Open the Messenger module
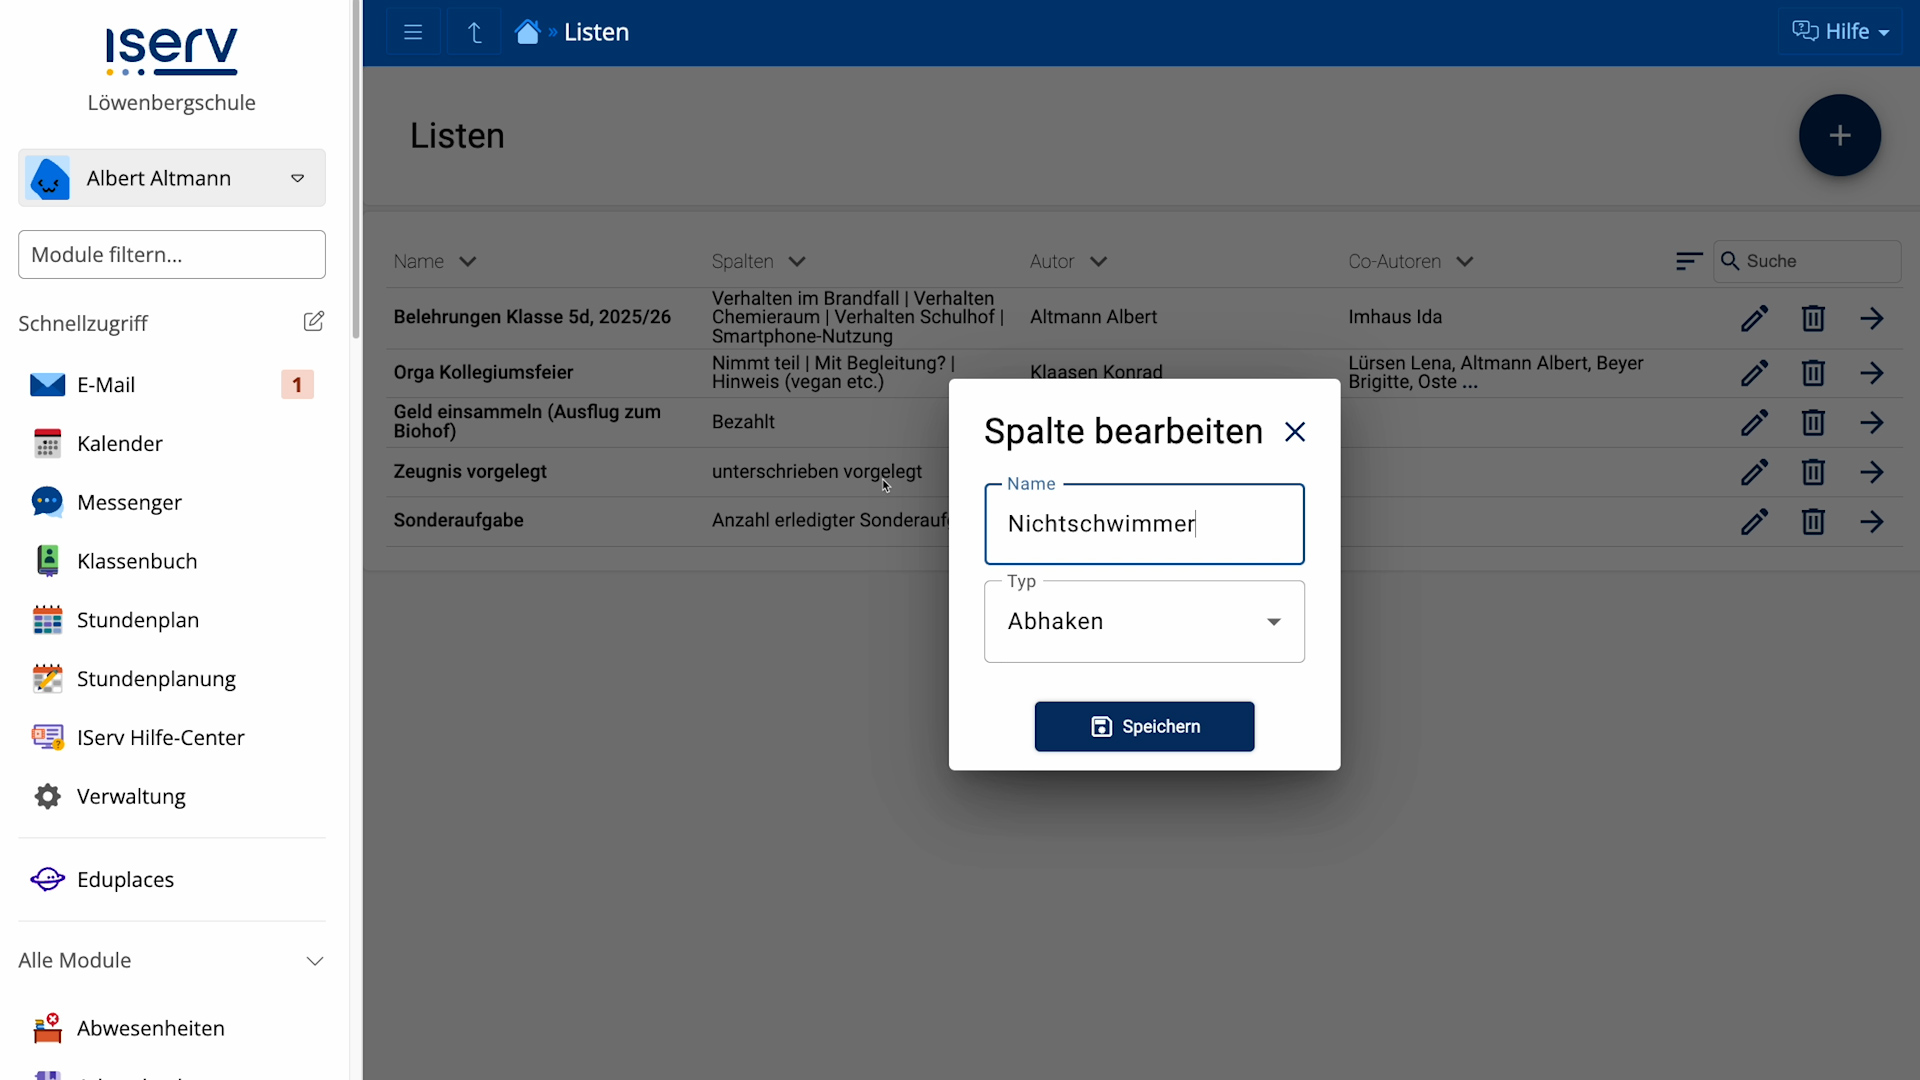The width and height of the screenshot is (1920, 1080). [x=130, y=502]
